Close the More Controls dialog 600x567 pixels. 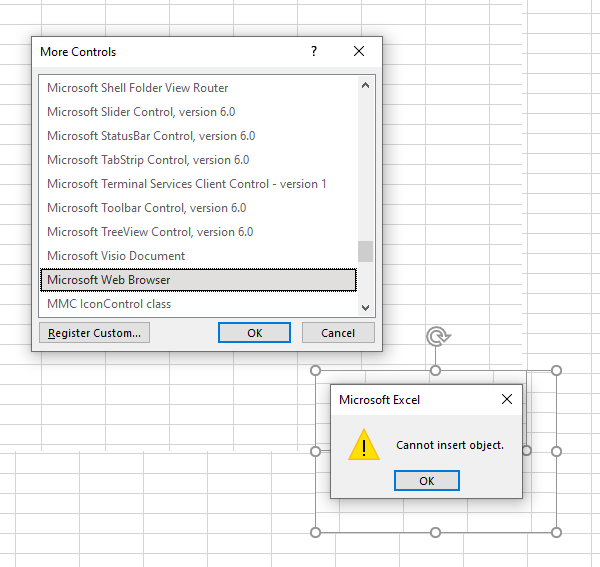coord(359,51)
